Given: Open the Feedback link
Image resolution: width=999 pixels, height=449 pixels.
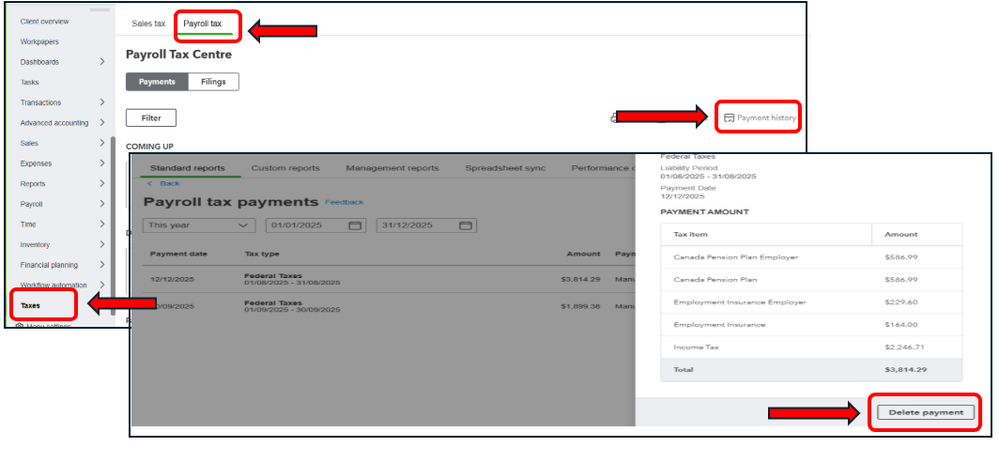Looking at the screenshot, I should [x=344, y=202].
